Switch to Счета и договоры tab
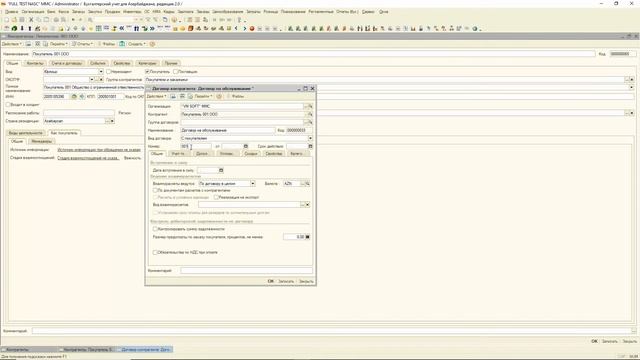The image size is (640, 360). click(x=67, y=63)
